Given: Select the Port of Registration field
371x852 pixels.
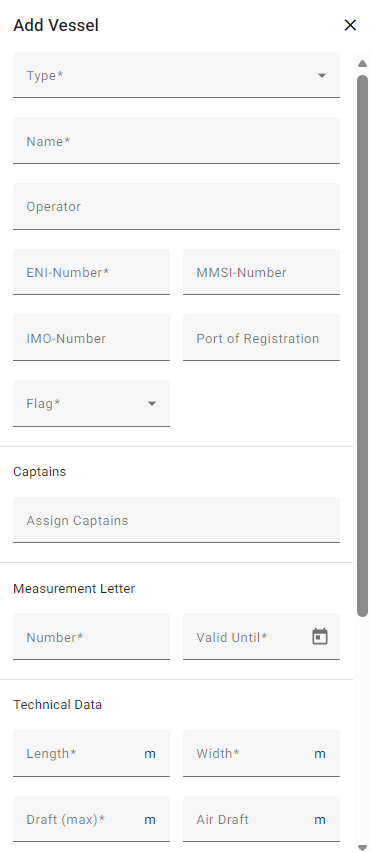Looking at the screenshot, I should click(261, 337).
